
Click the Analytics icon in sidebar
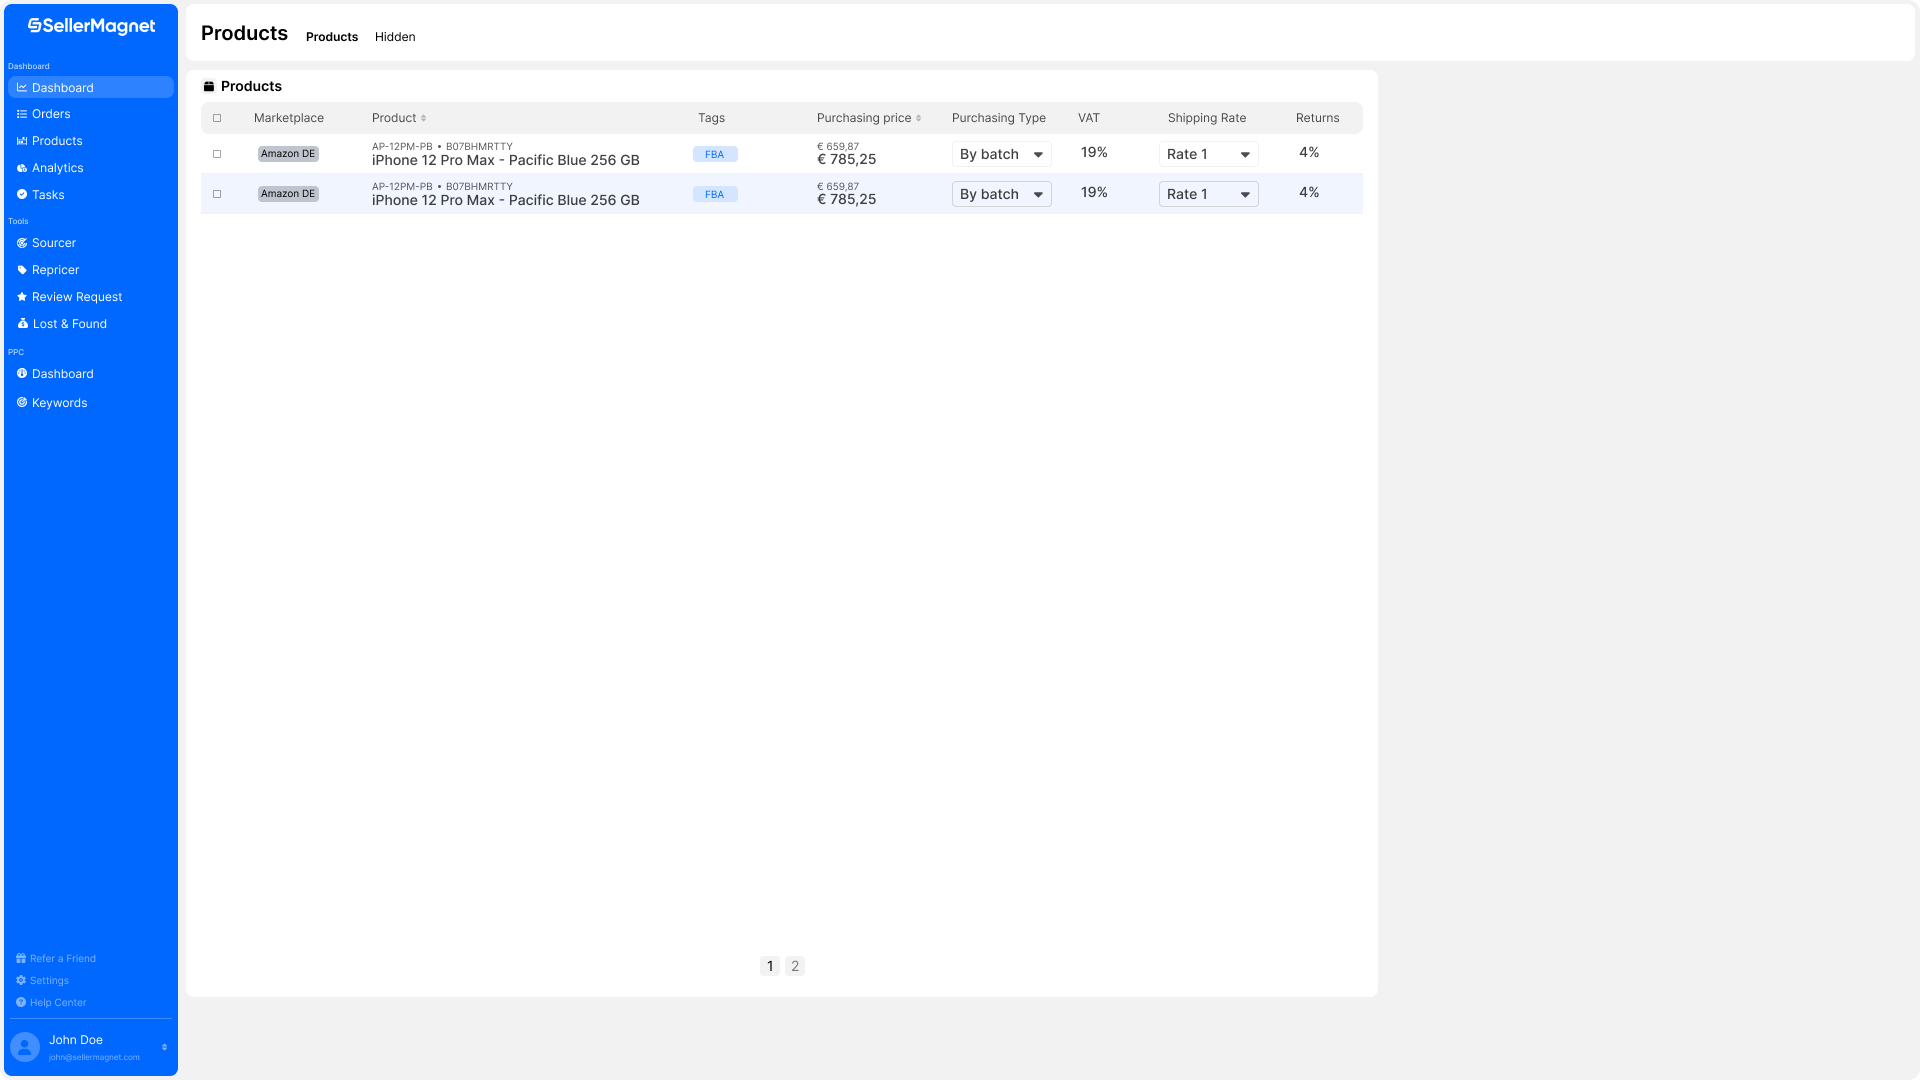(x=21, y=168)
